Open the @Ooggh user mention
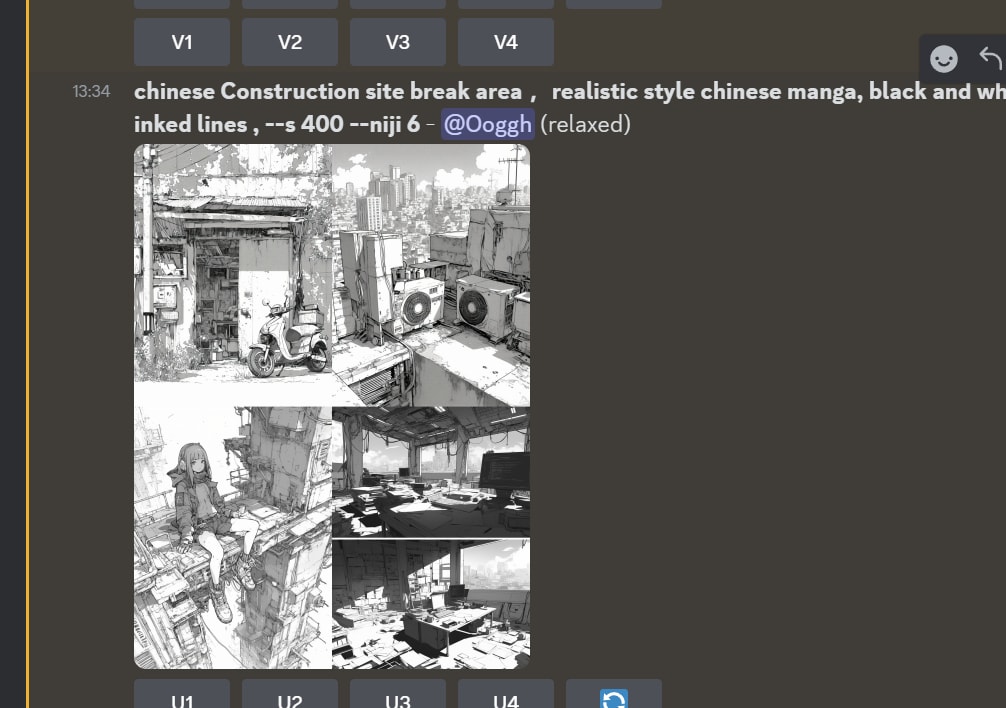The image size is (1006, 708). point(488,124)
